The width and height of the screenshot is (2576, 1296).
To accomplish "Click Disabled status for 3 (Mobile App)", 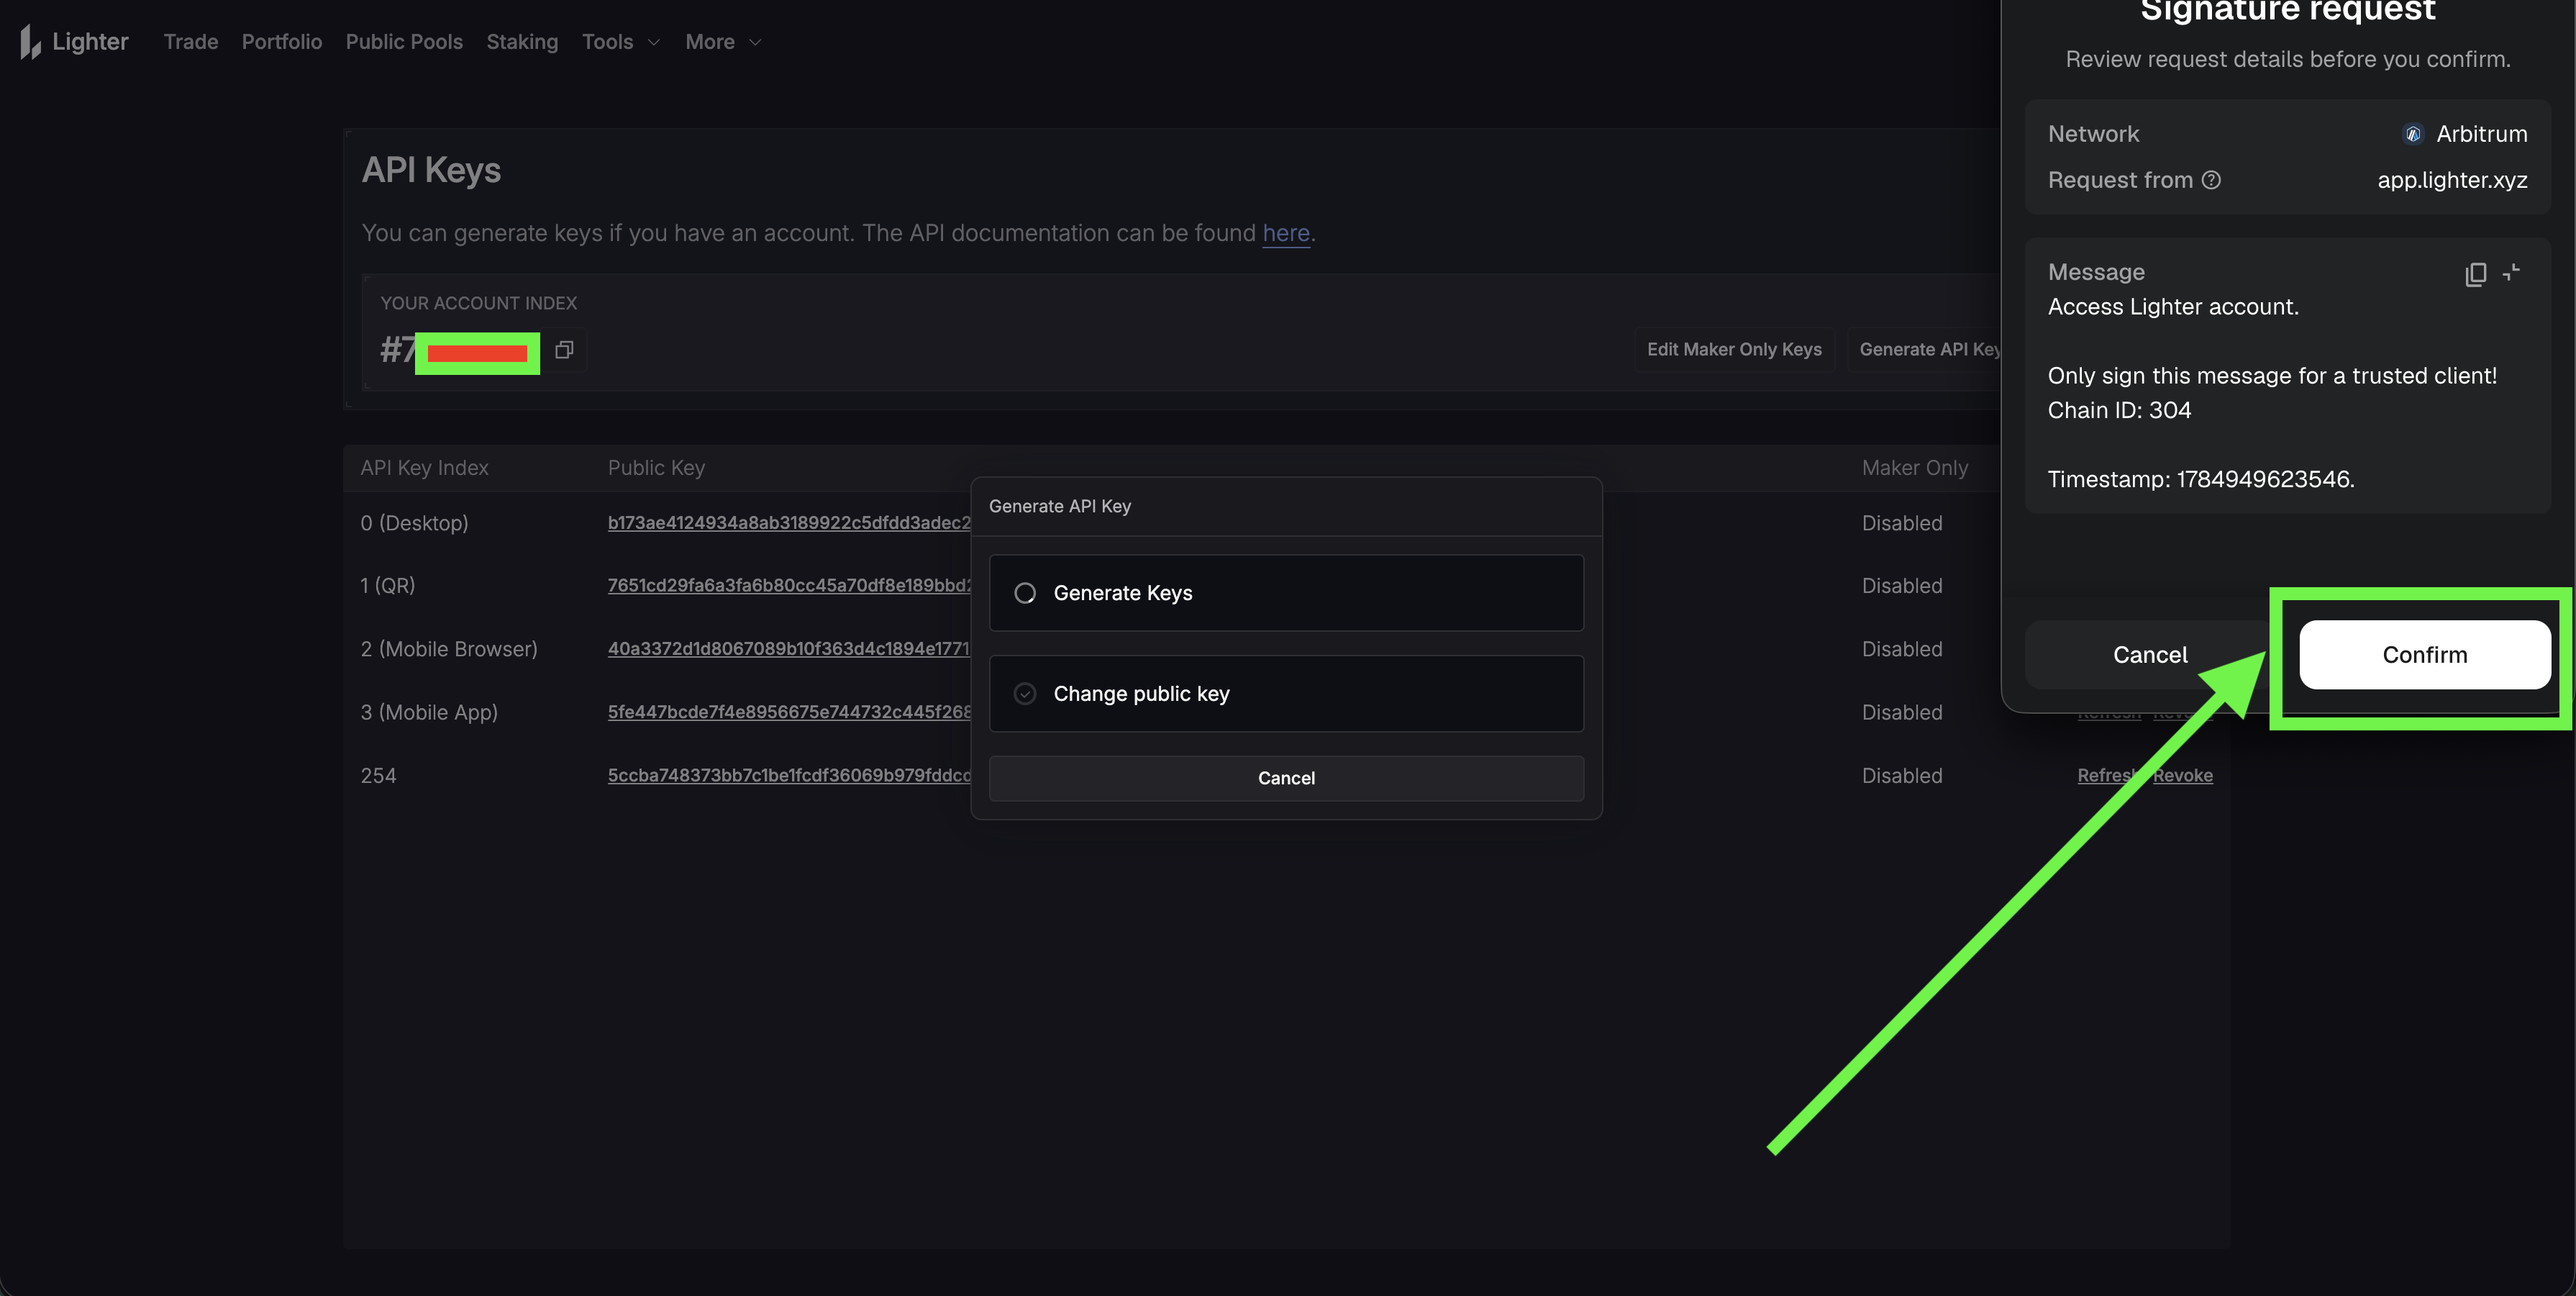I will click(x=1902, y=712).
